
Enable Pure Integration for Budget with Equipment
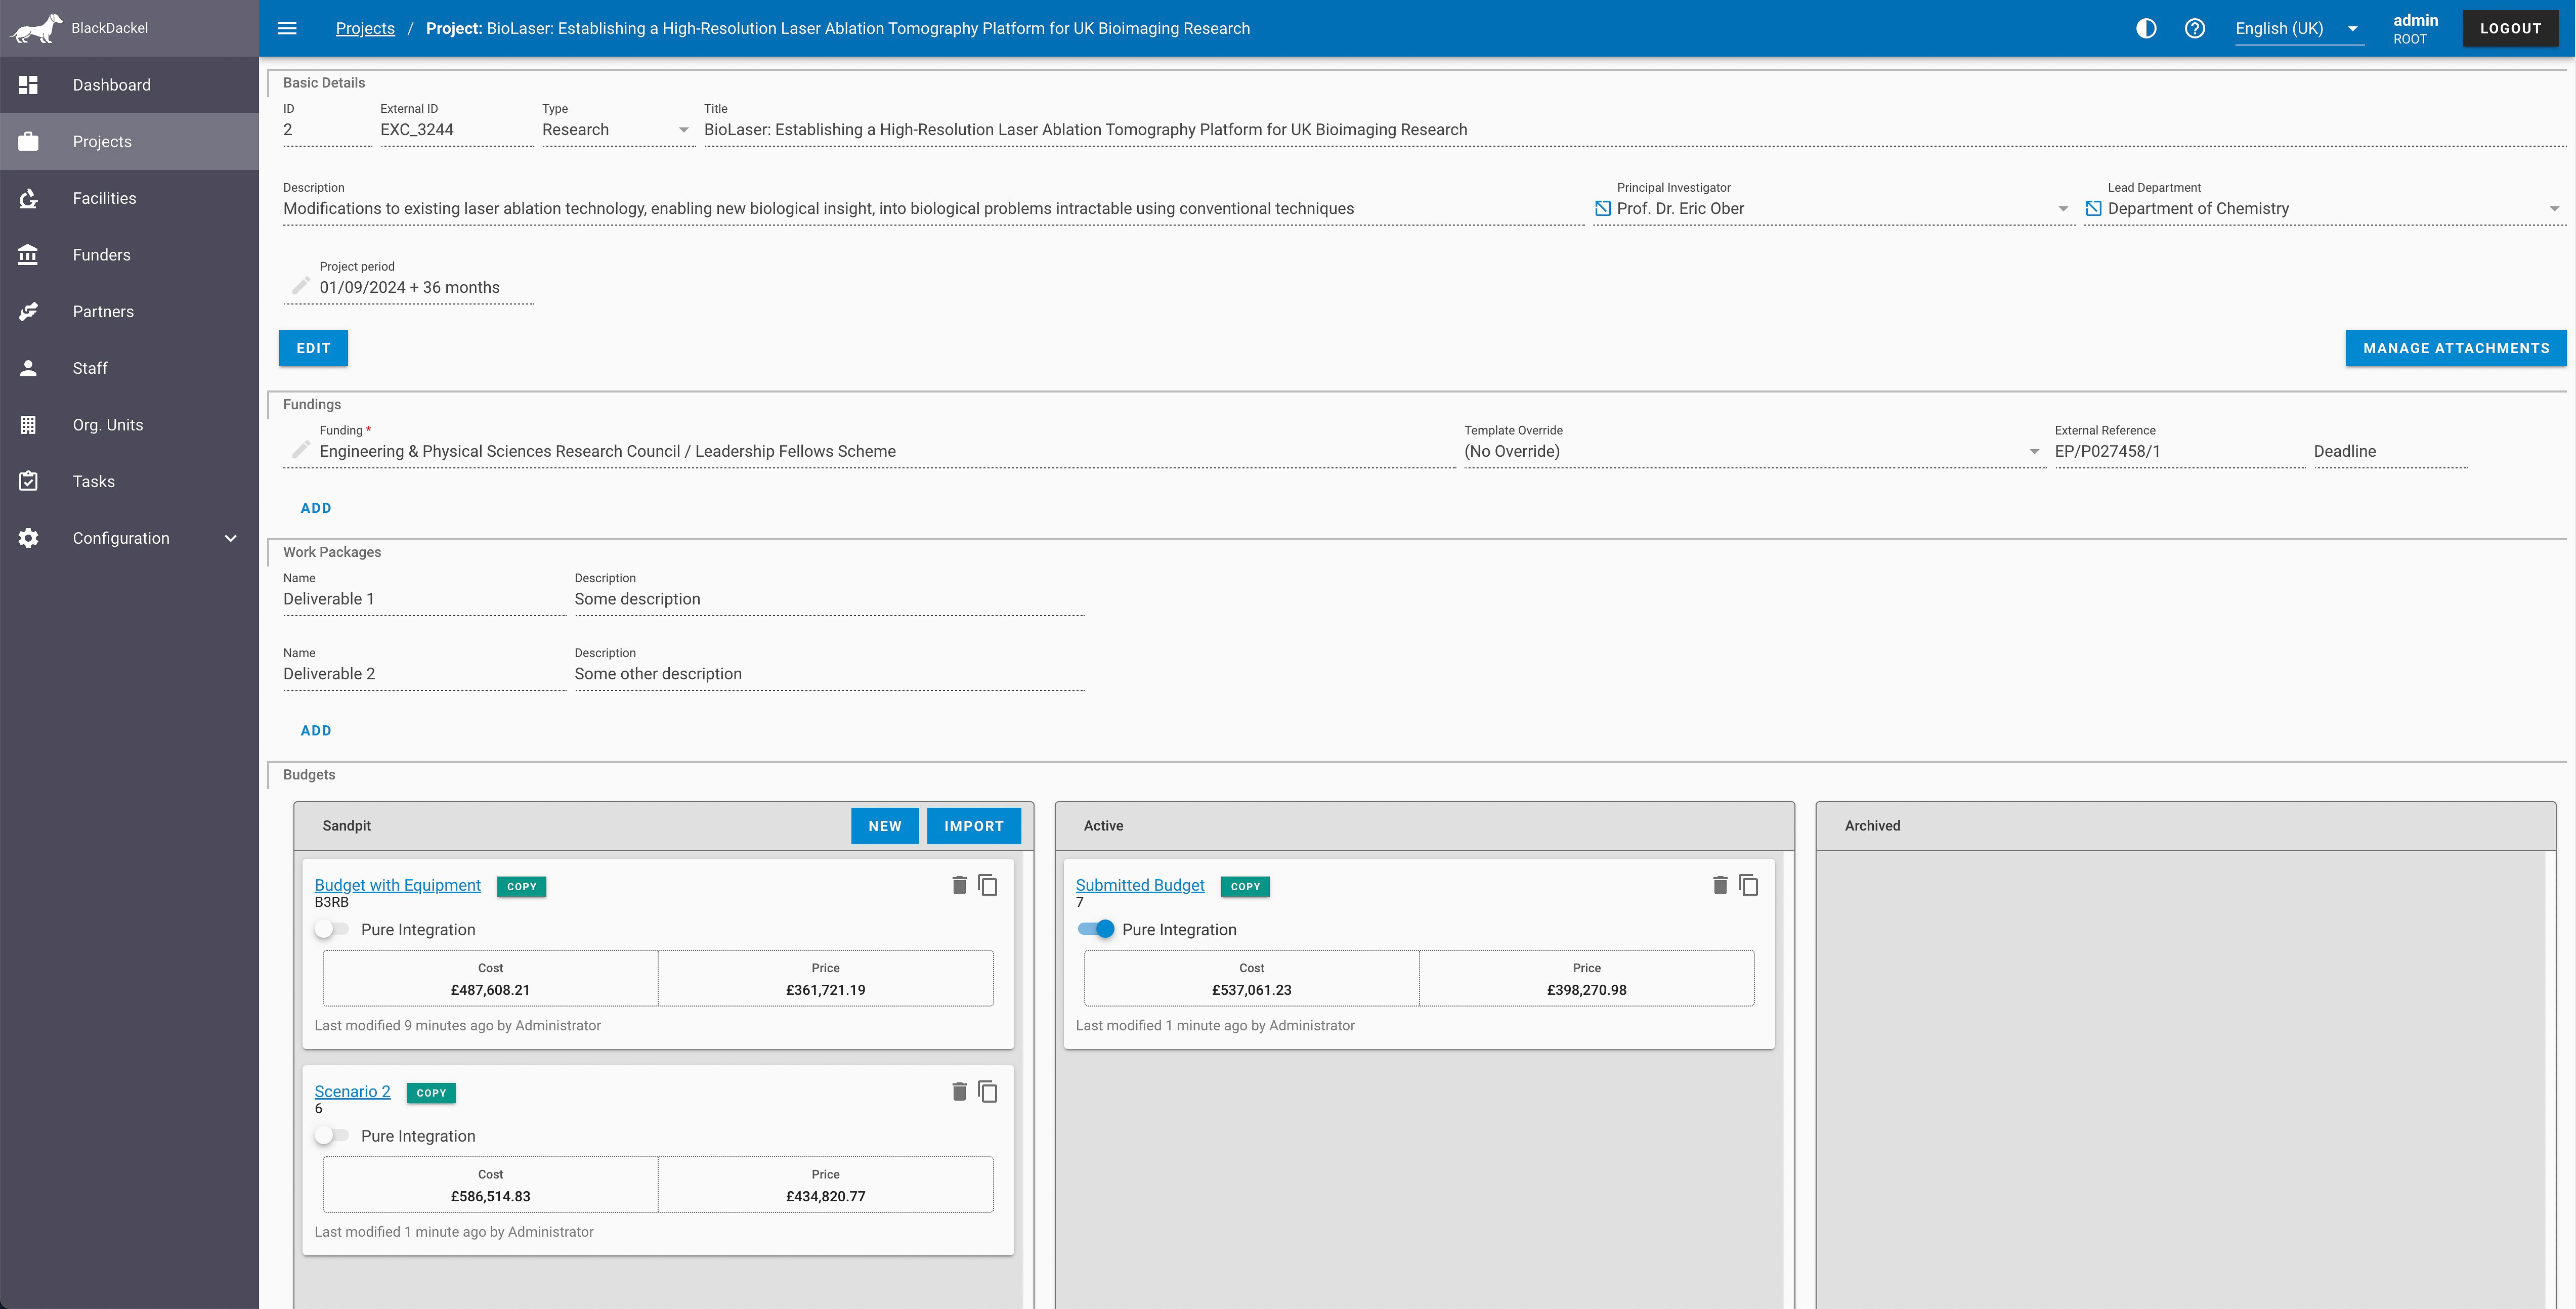331,929
